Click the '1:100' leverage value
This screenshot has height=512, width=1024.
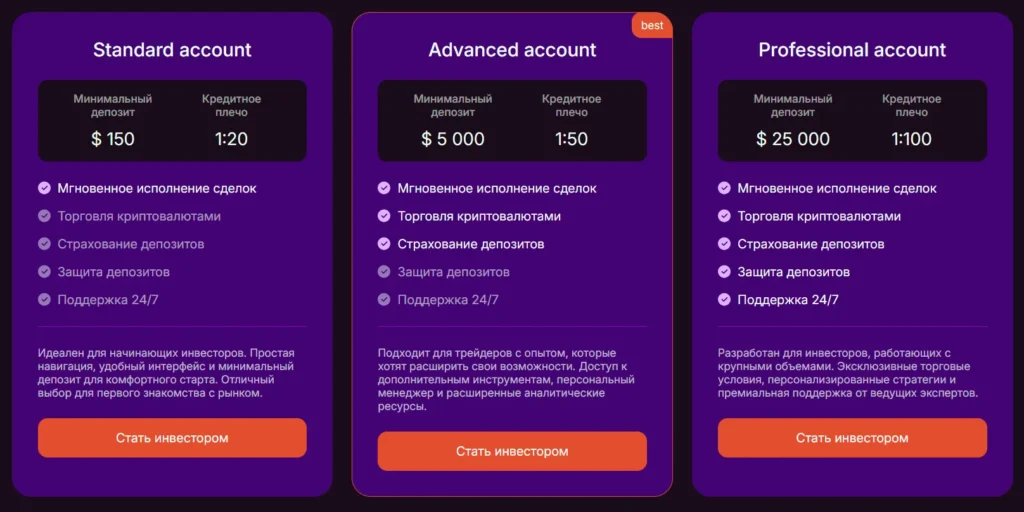tap(911, 139)
